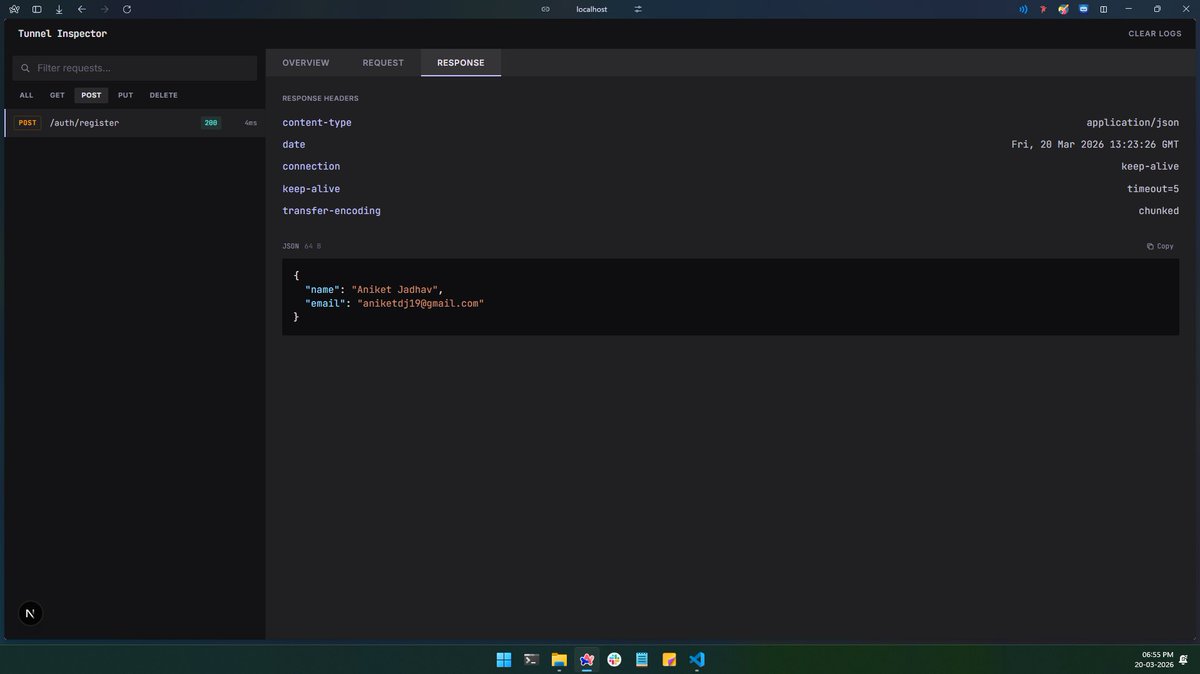Screen dimensions: 1200x674
Task: Open the yellow sticky notes taskbar app
Action: pyautogui.click(x=669, y=660)
